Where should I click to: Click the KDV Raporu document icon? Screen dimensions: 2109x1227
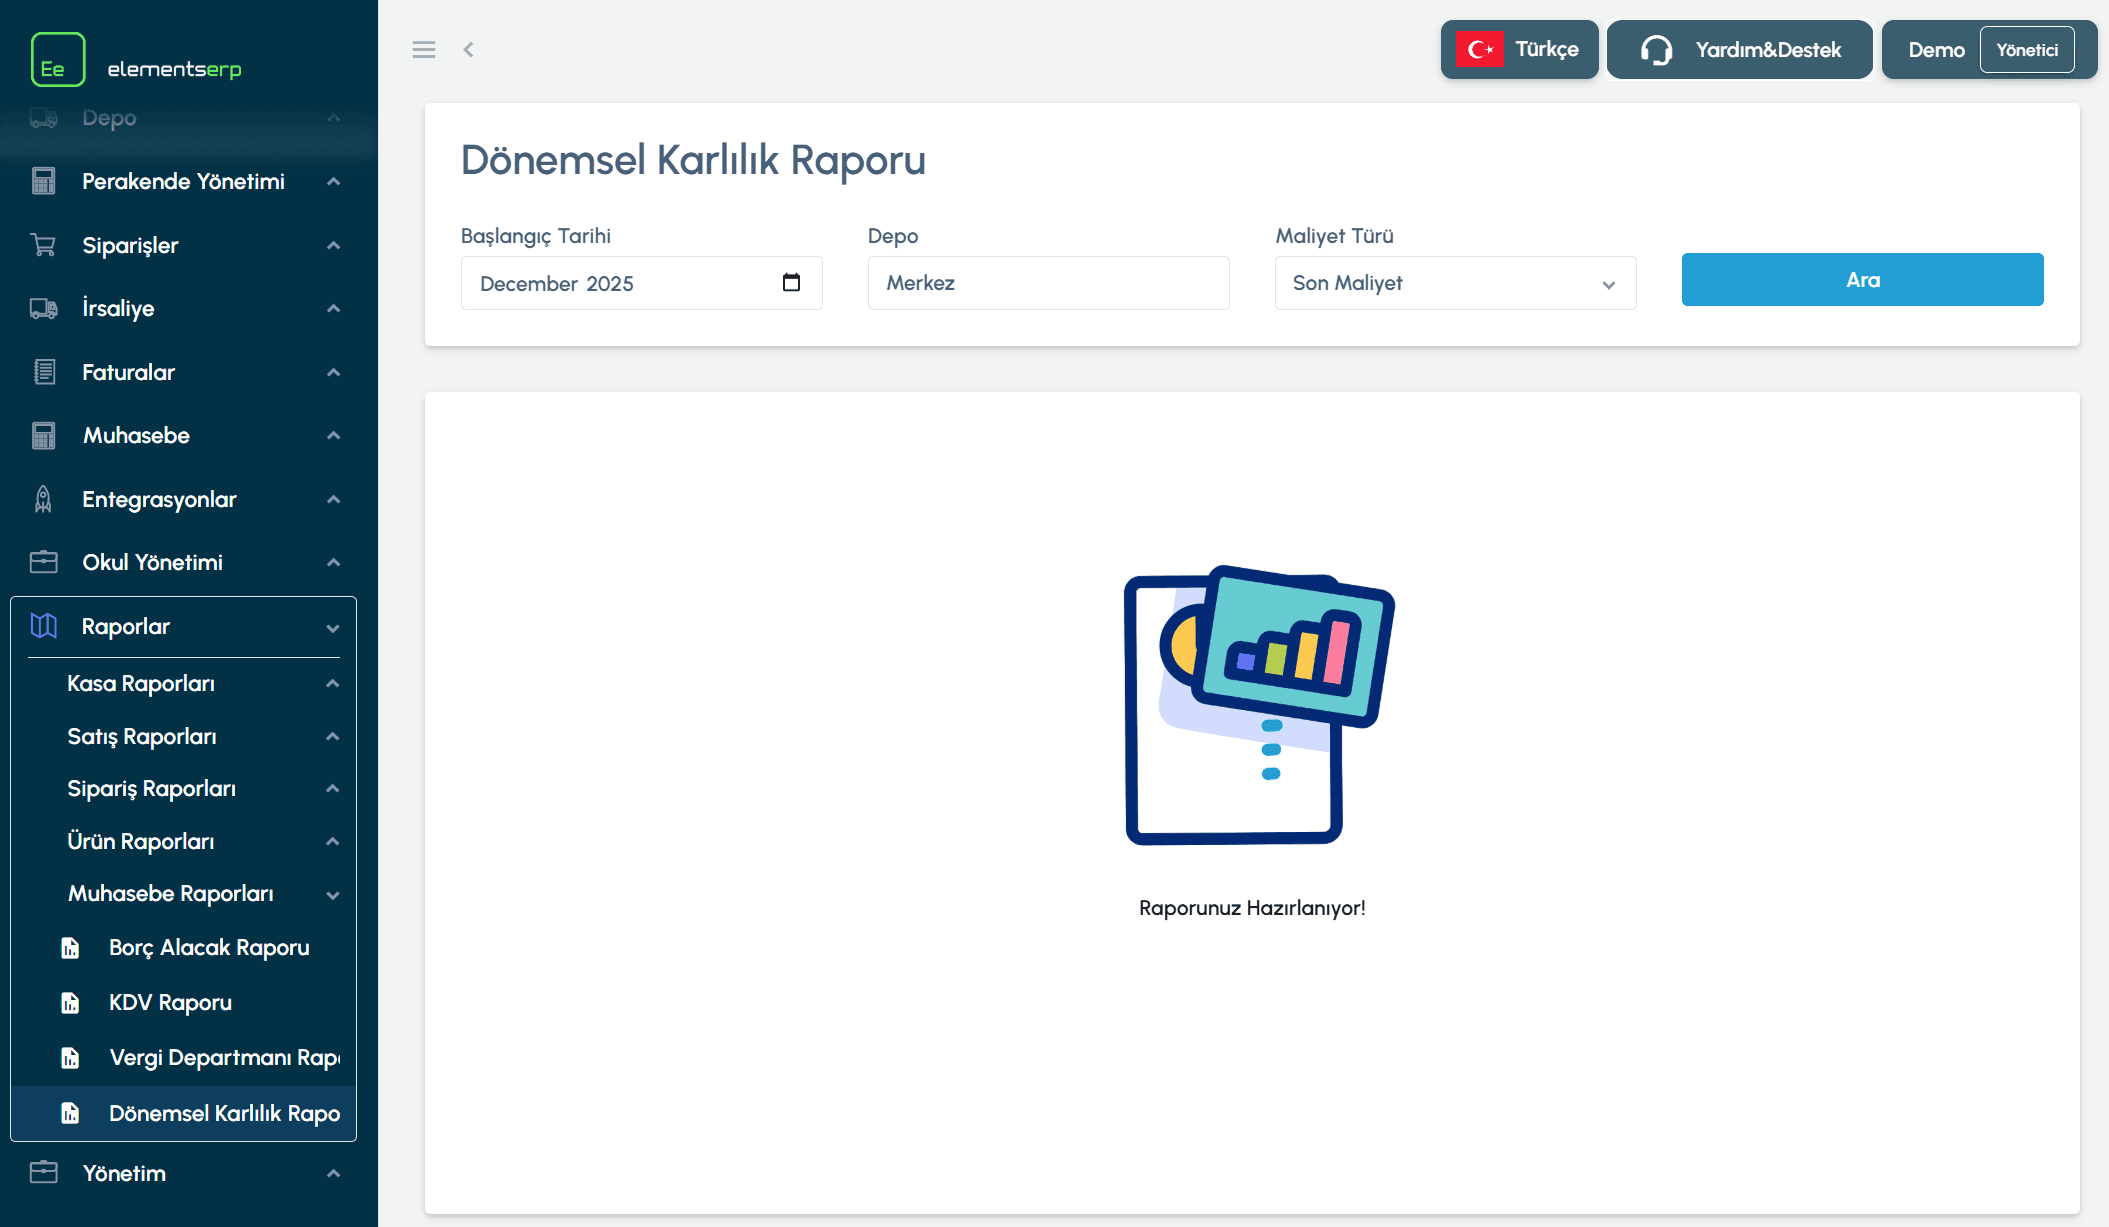click(x=70, y=1003)
